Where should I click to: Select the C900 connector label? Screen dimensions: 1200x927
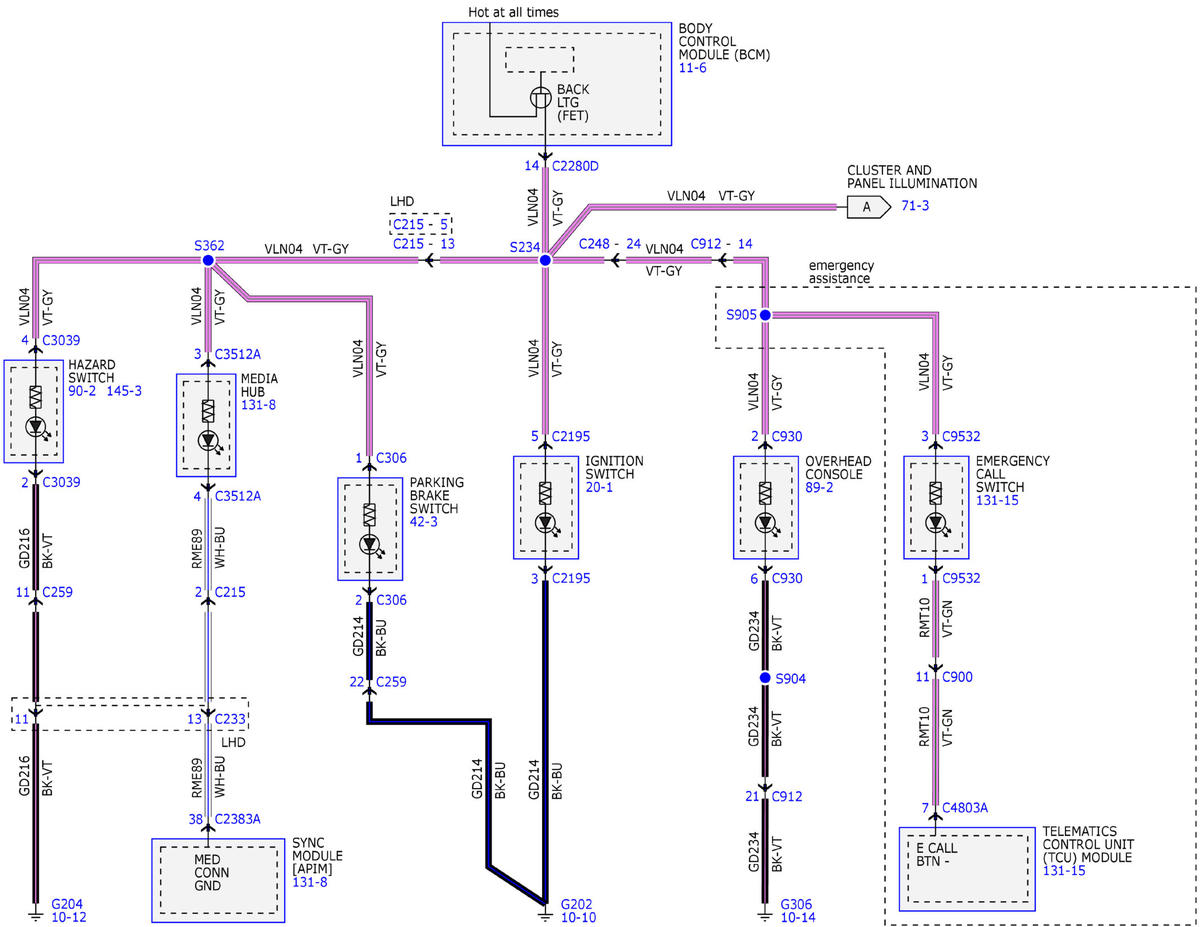(x=957, y=677)
